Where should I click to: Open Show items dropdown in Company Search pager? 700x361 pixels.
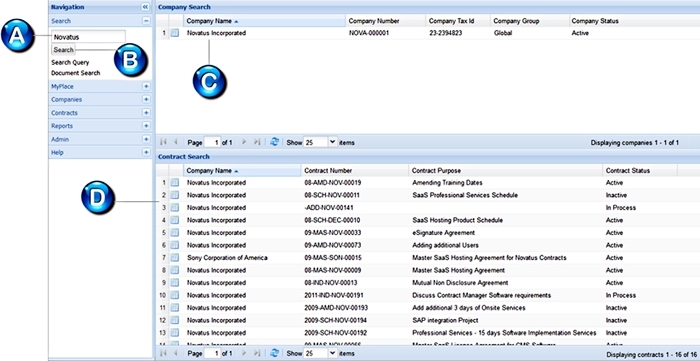pos(332,142)
